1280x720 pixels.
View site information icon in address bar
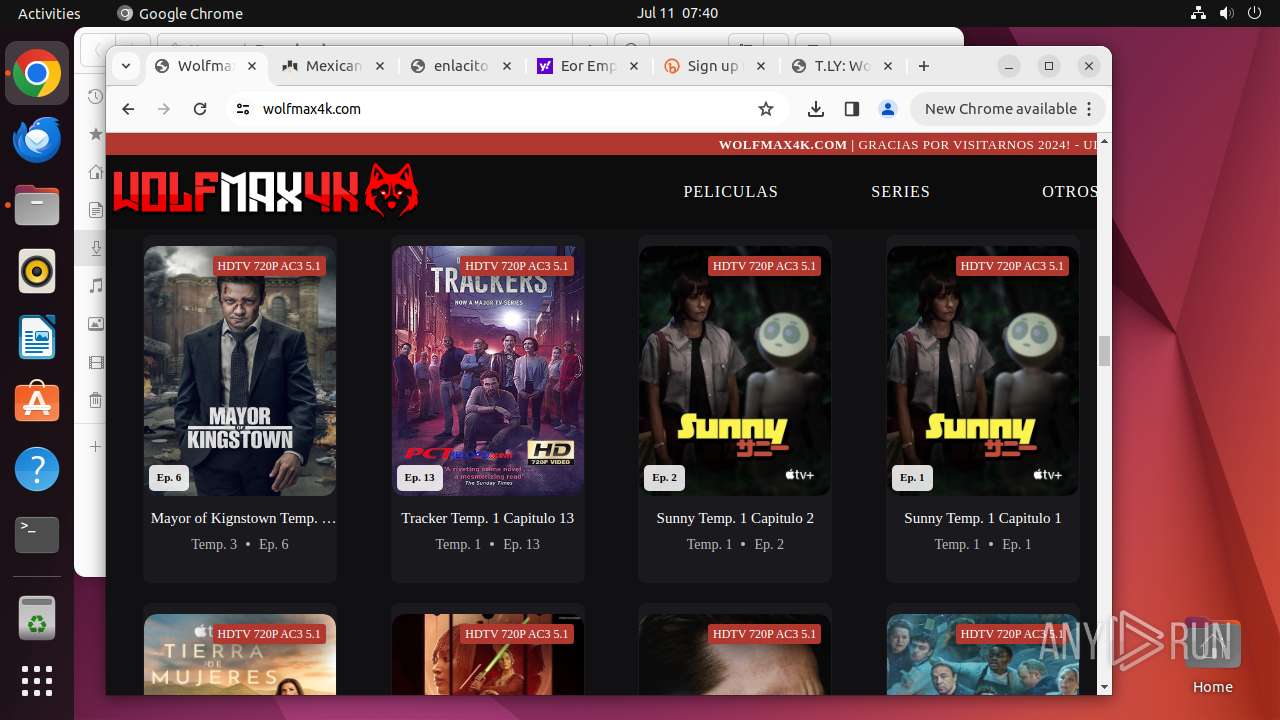(x=242, y=109)
